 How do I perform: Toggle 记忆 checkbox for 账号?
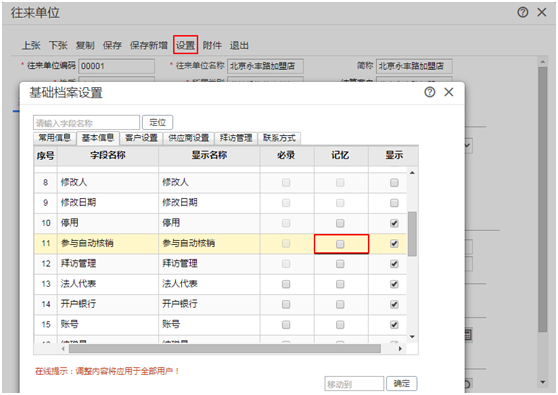[x=340, y=325]
